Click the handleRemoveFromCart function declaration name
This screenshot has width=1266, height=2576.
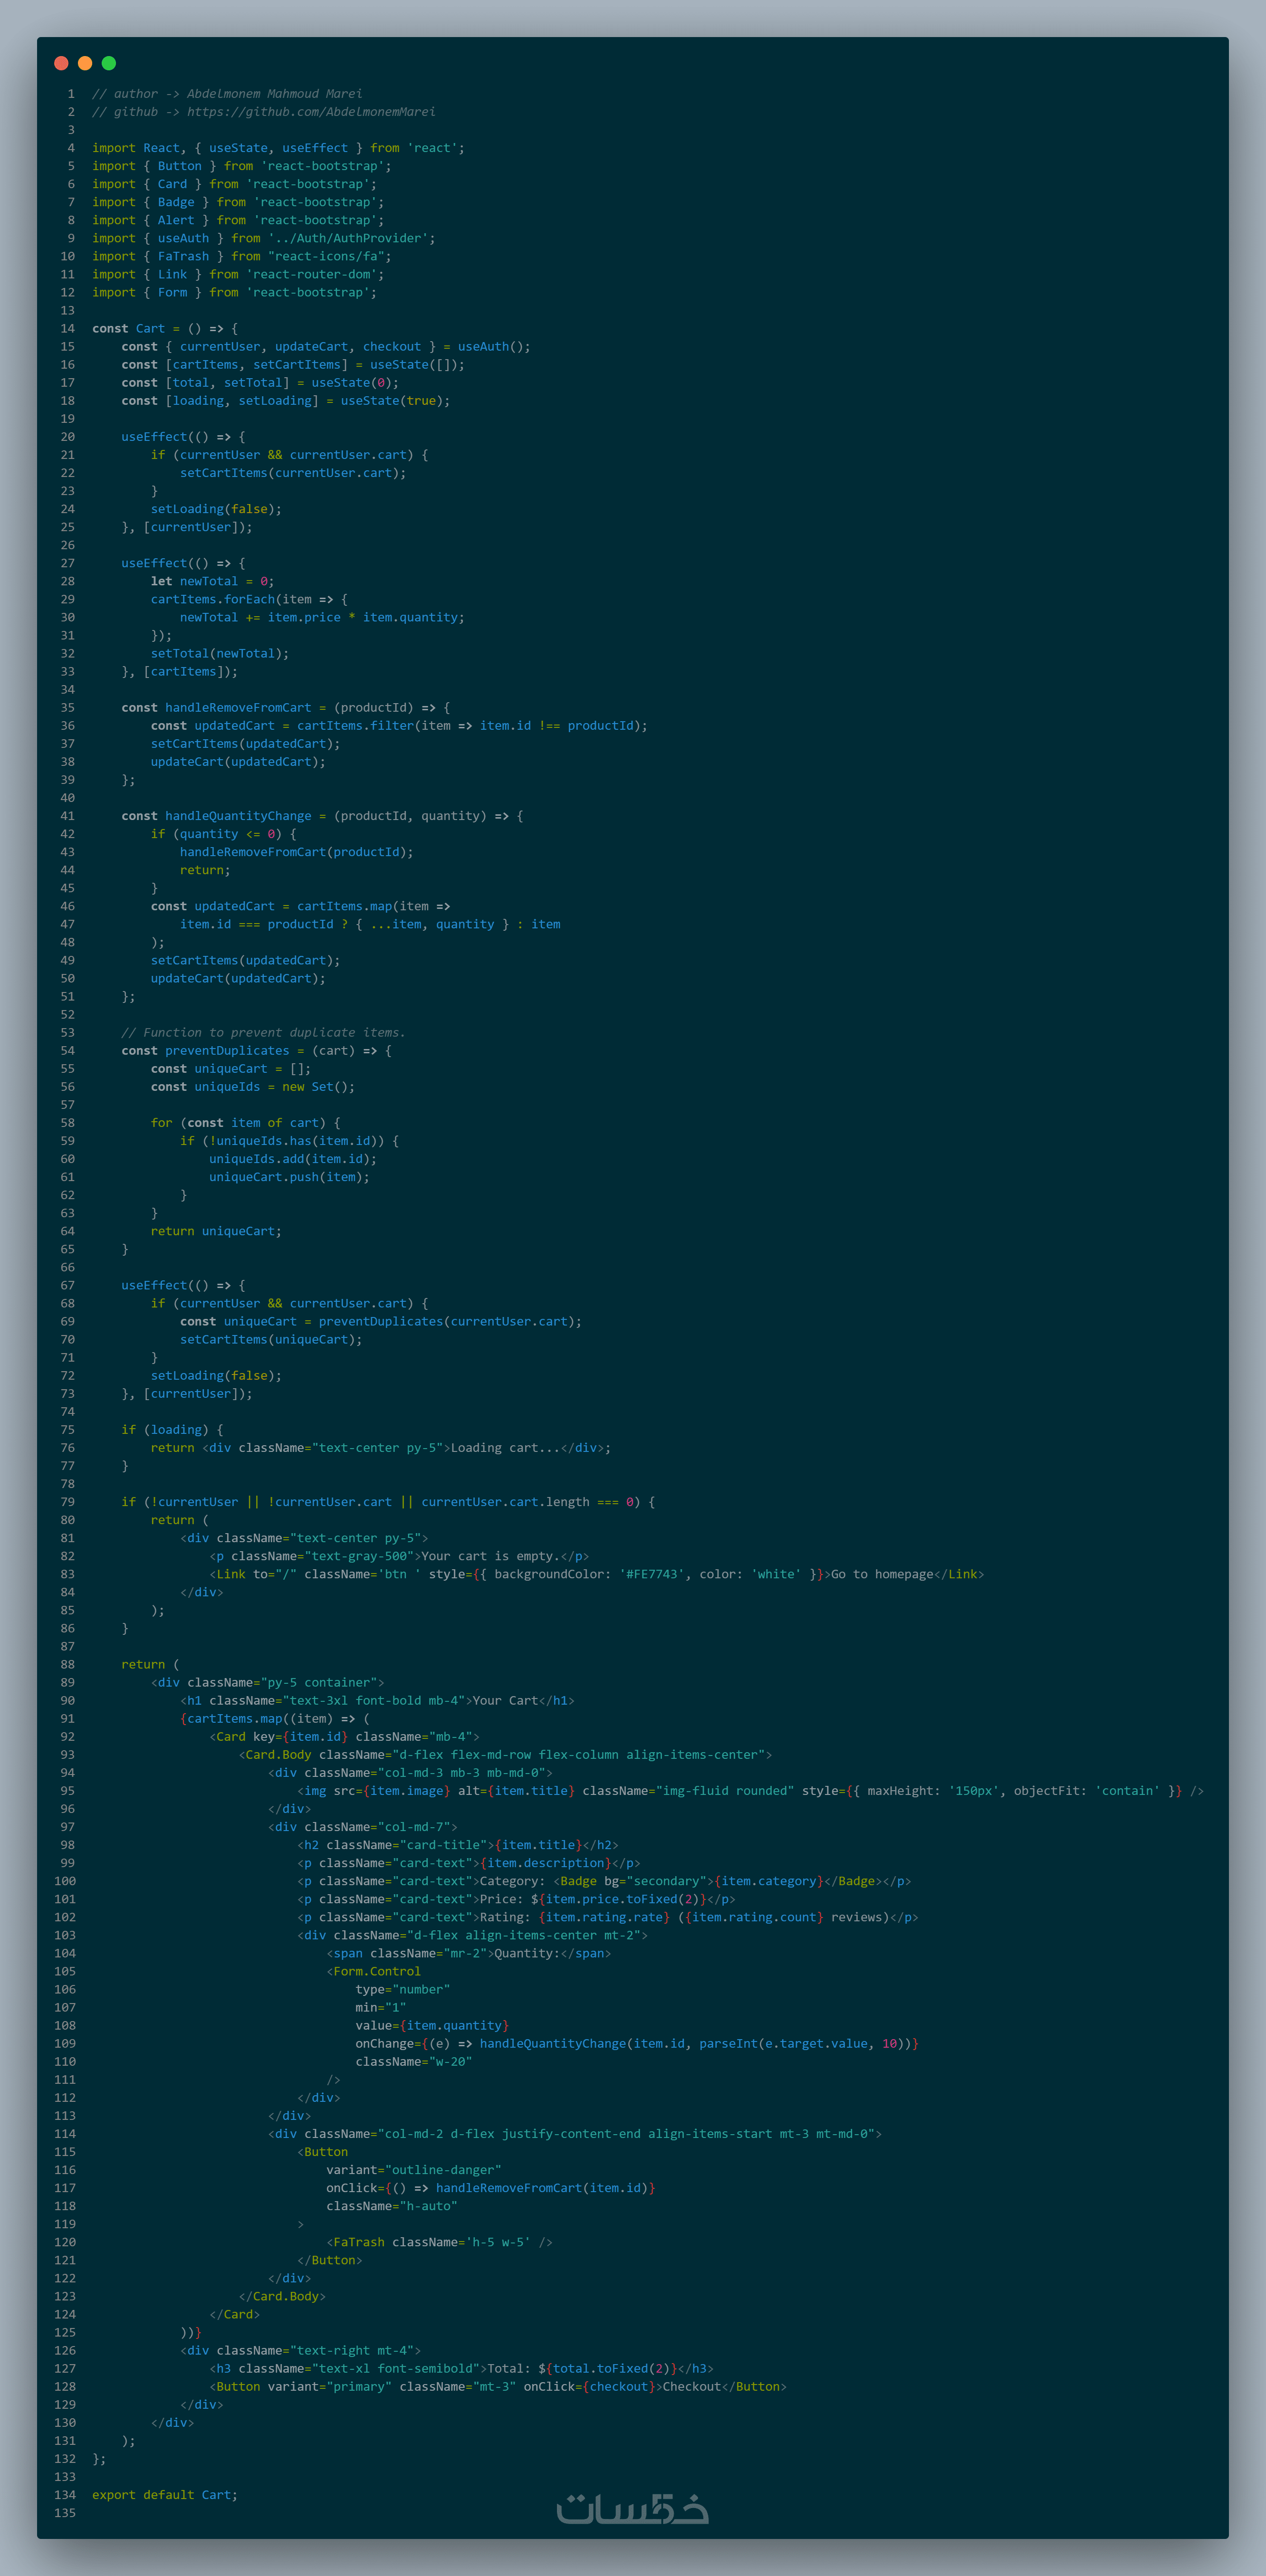pos(238,708)
